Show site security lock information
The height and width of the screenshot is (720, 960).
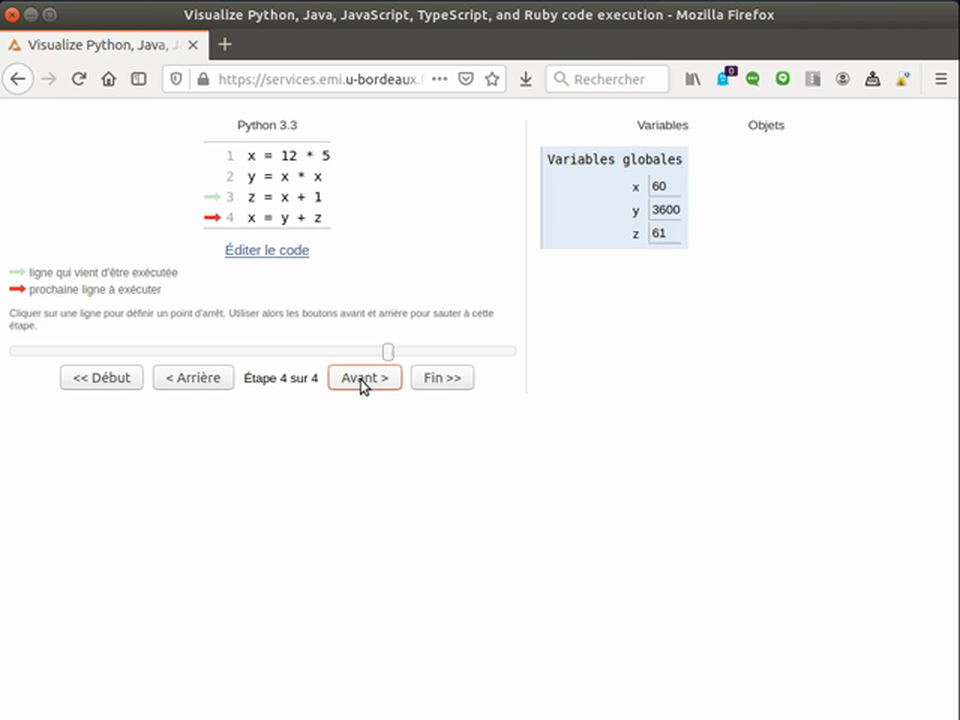[203, 79]
